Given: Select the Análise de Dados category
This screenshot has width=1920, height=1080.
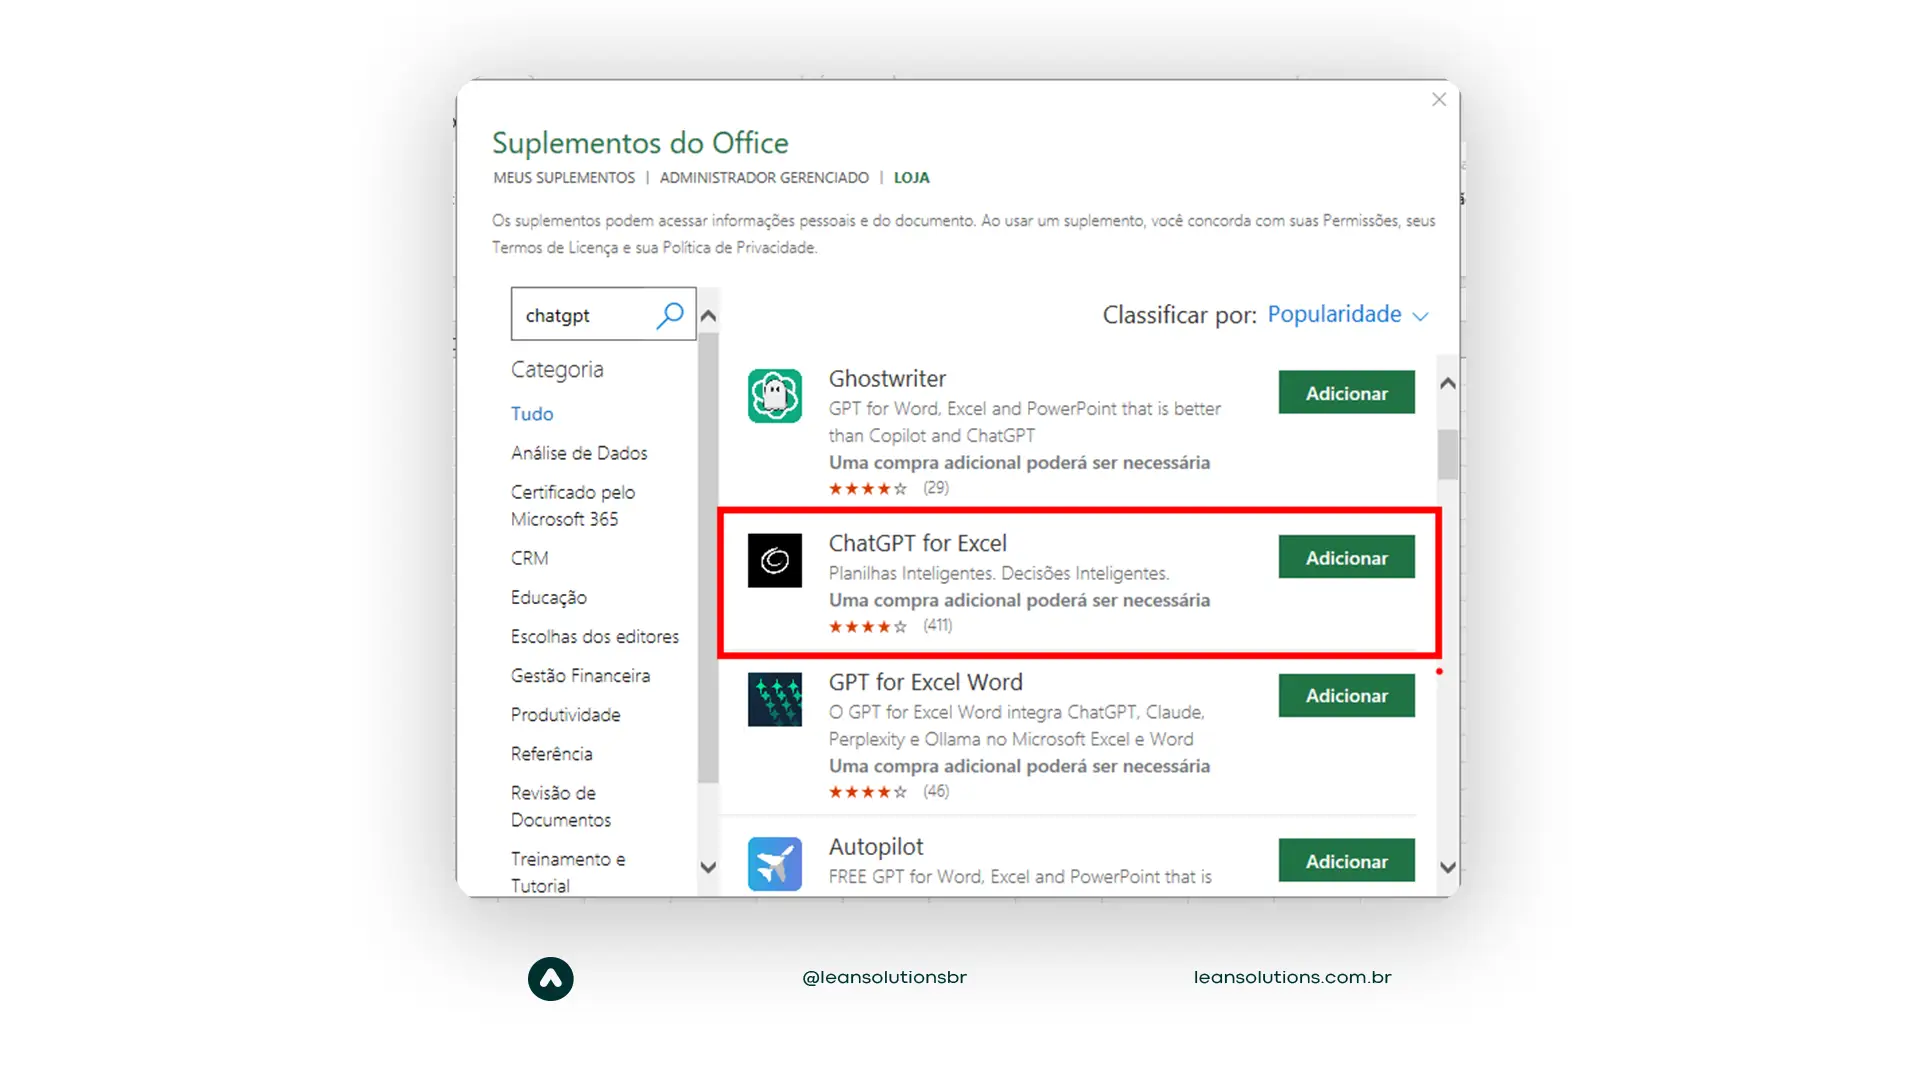Looking at the screenshot, I should click(x=579, y=453).
